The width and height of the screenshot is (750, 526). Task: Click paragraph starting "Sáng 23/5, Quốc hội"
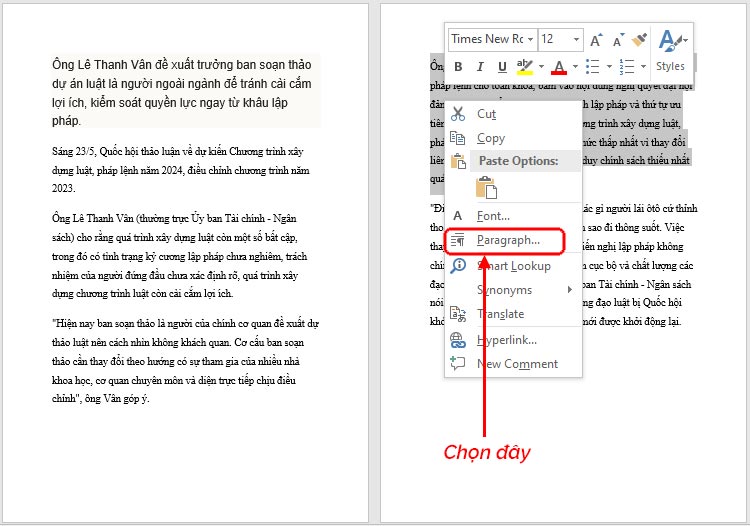pyautogui.click(x=180, y=170)
